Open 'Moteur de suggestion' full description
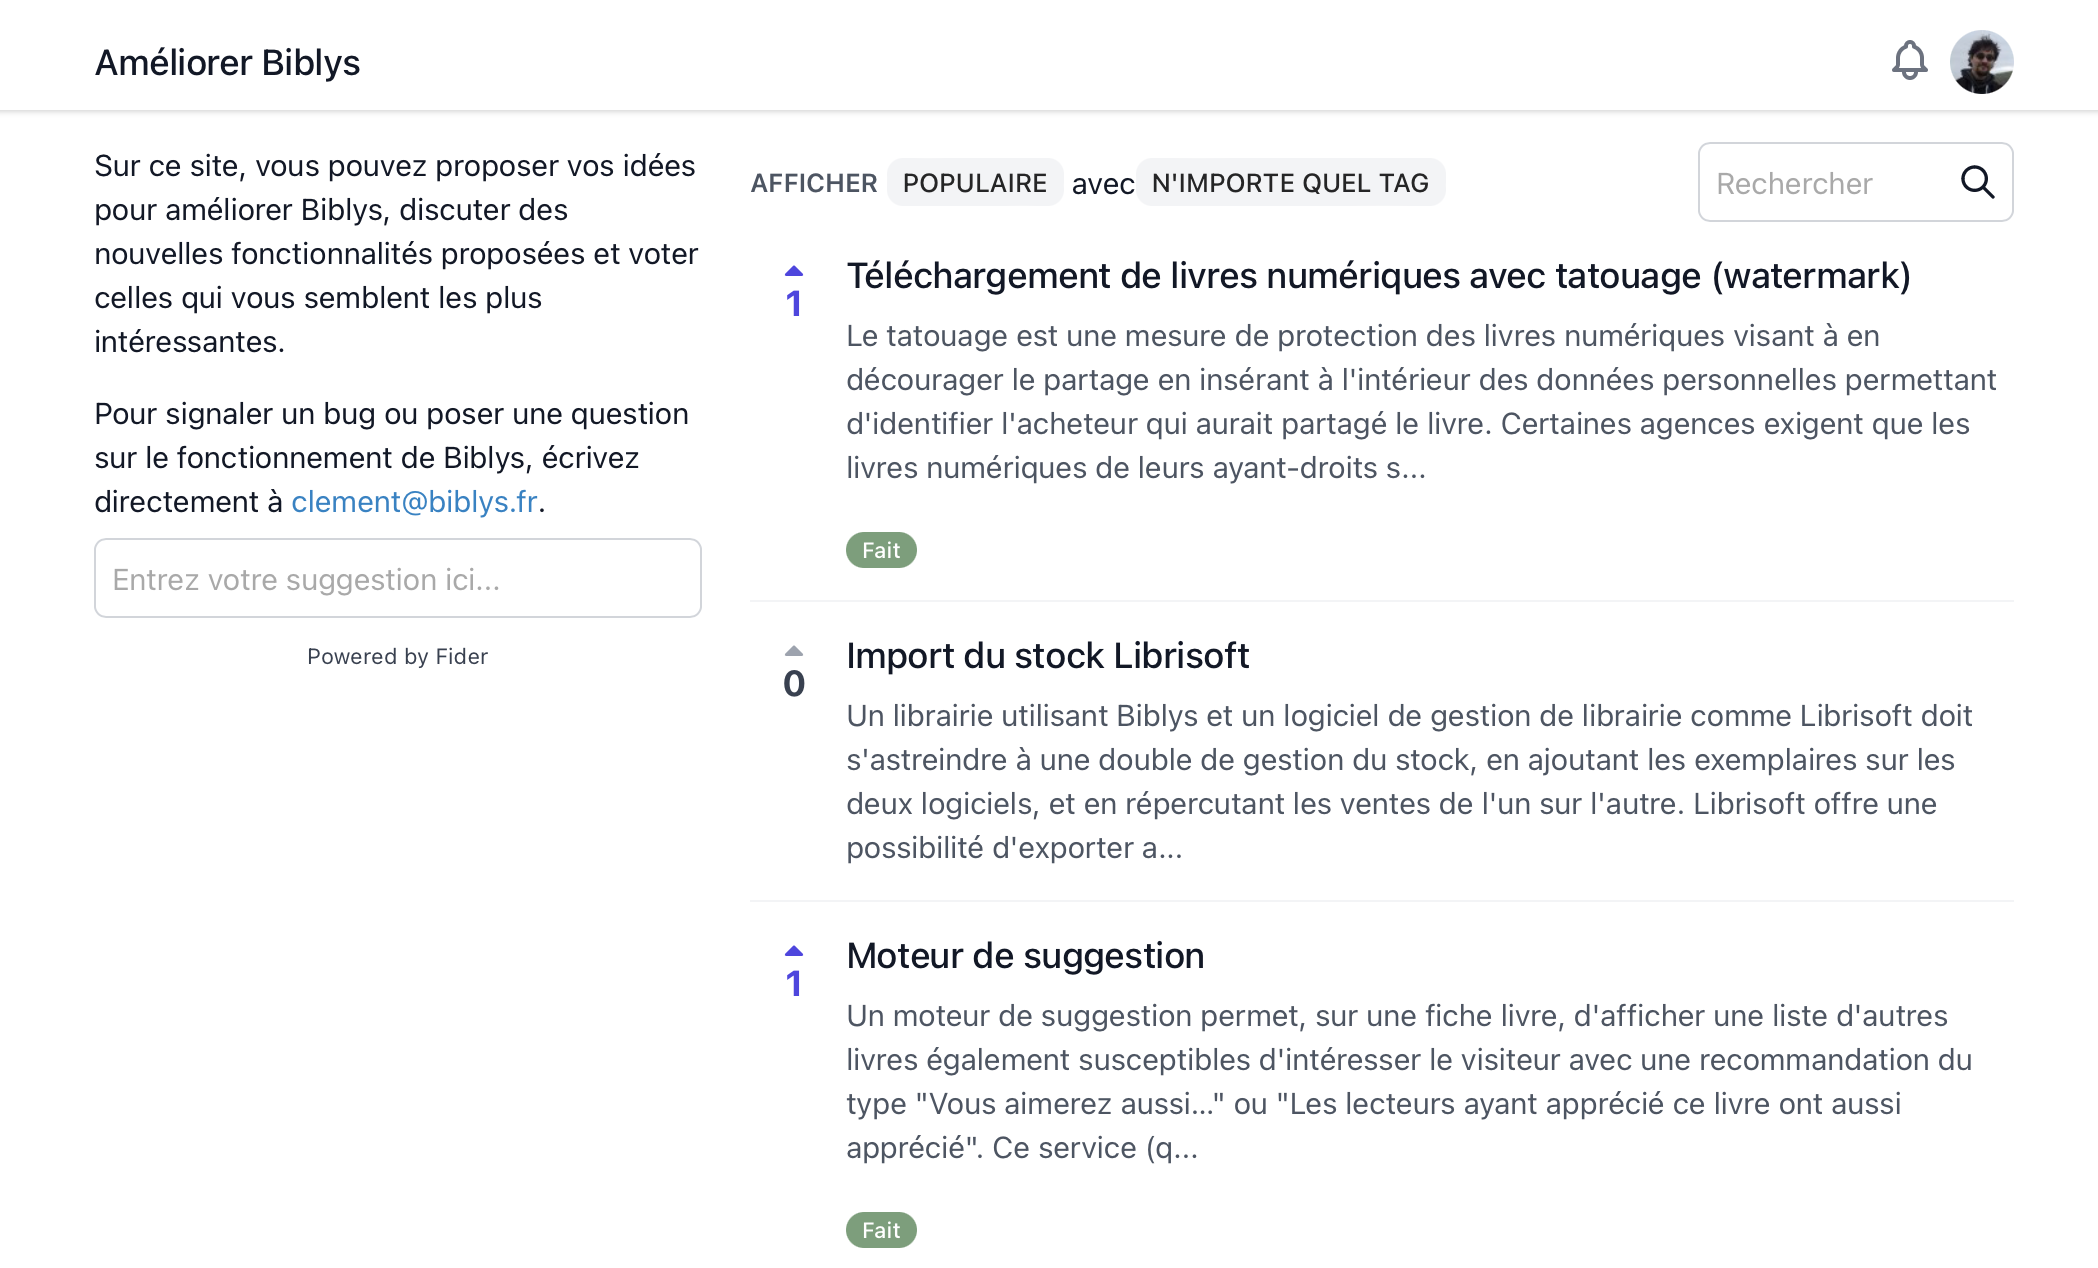Viewport: 2098px width, 1268px height. point(1025,953)
